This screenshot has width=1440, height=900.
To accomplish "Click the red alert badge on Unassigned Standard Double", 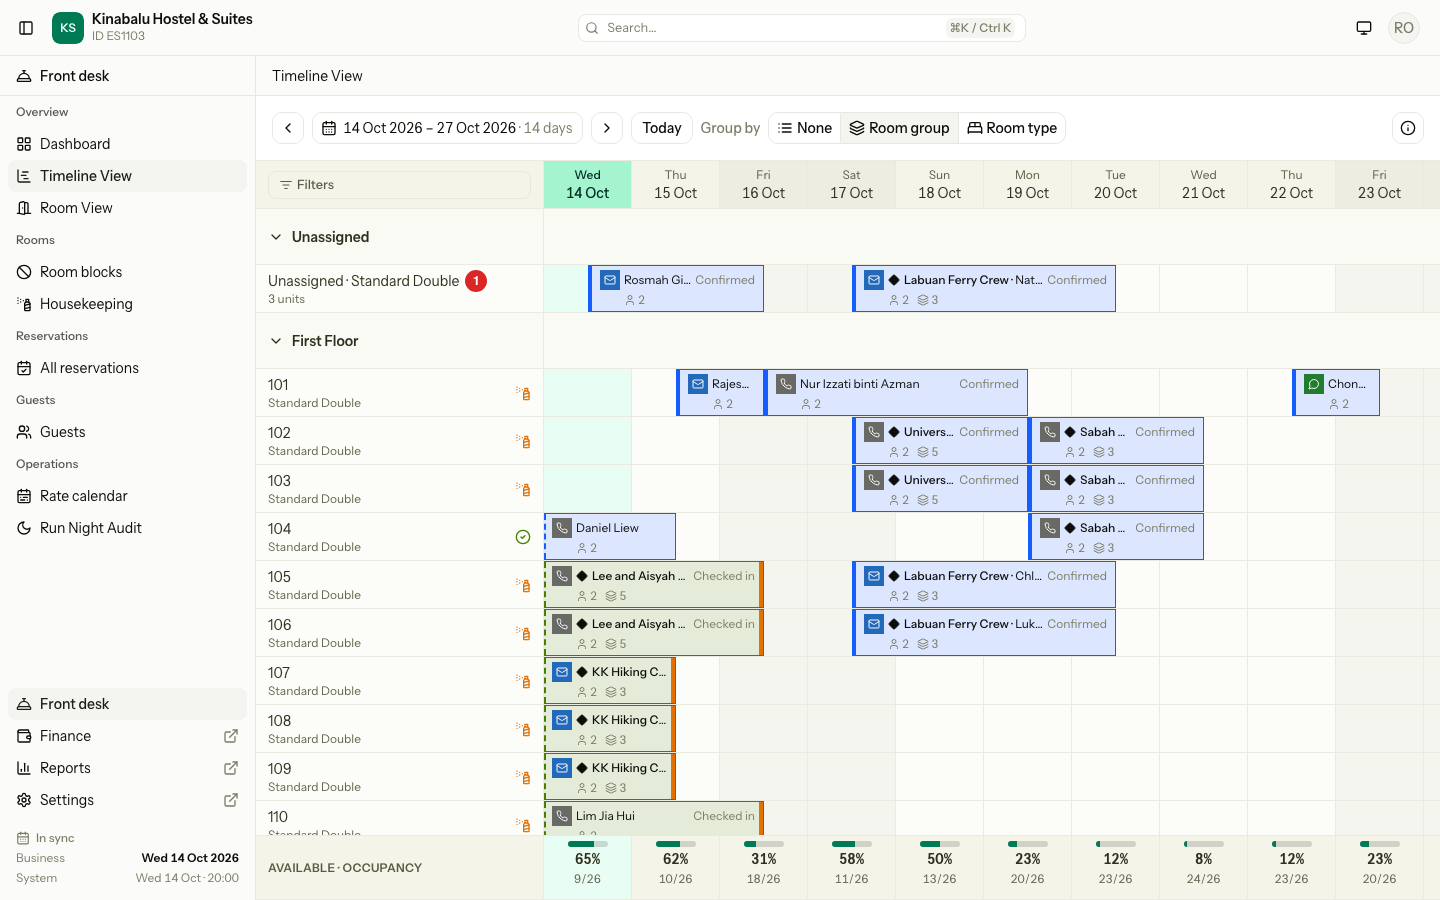I will tap(476, 281).
